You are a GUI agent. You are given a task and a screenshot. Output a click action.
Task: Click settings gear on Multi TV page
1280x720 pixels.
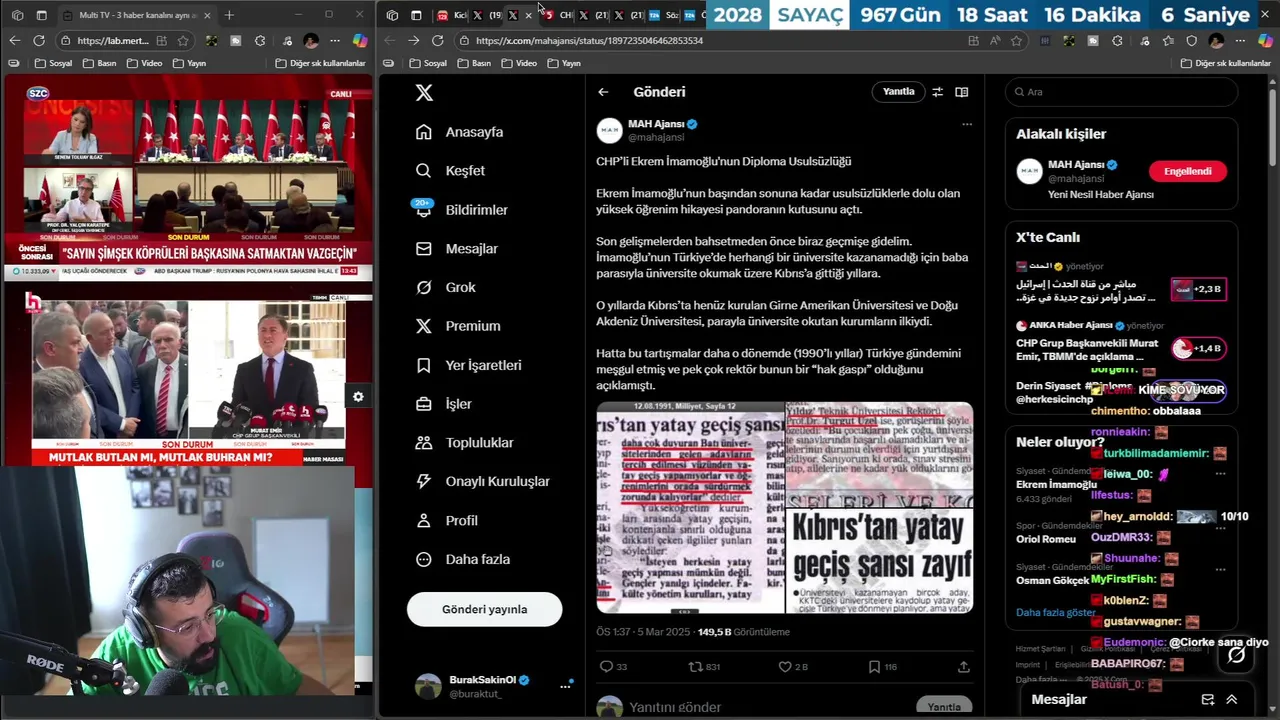click(358, 397)
